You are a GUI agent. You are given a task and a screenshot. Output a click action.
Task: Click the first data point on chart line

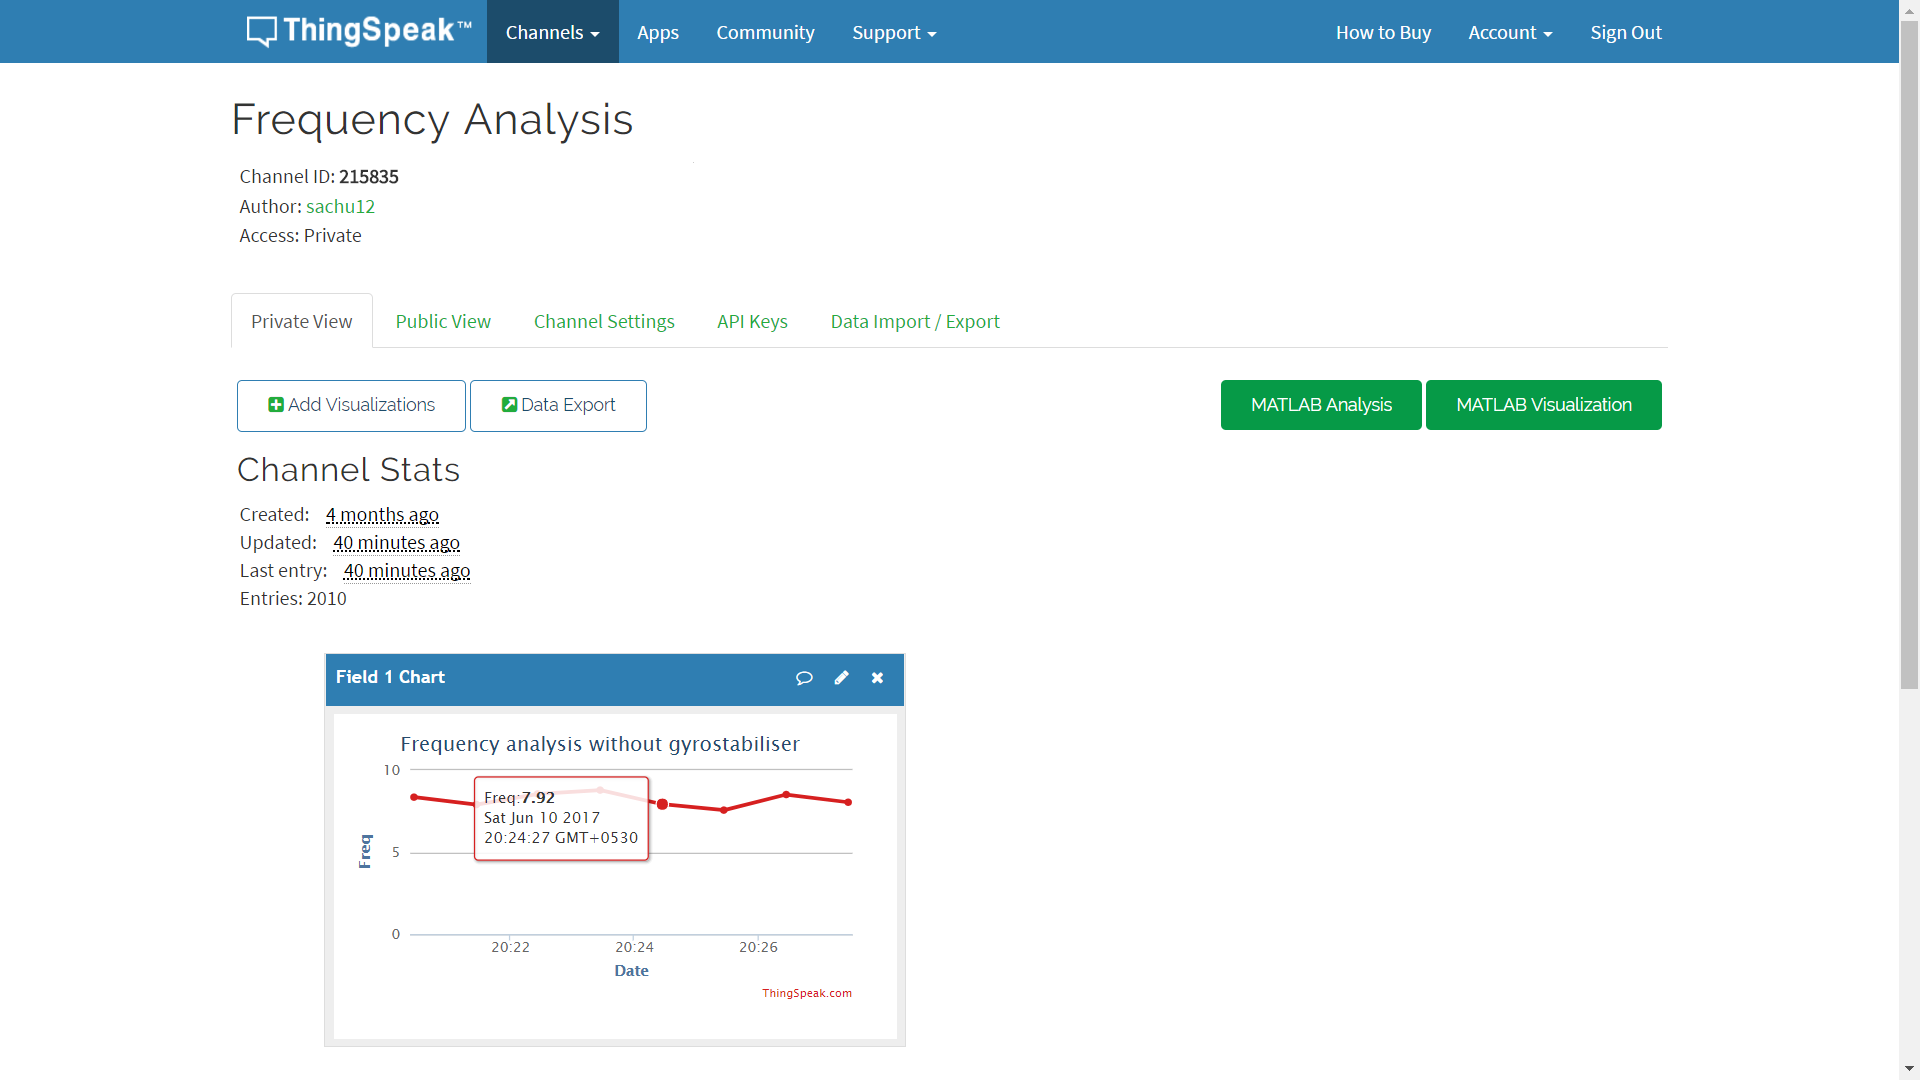pos(414,797)
